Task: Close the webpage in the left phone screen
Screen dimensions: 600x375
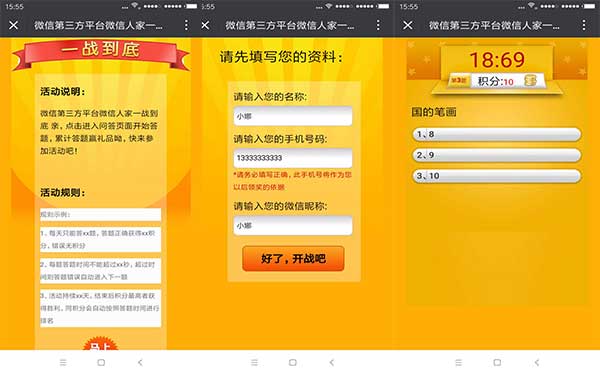Action: (13, 25)
